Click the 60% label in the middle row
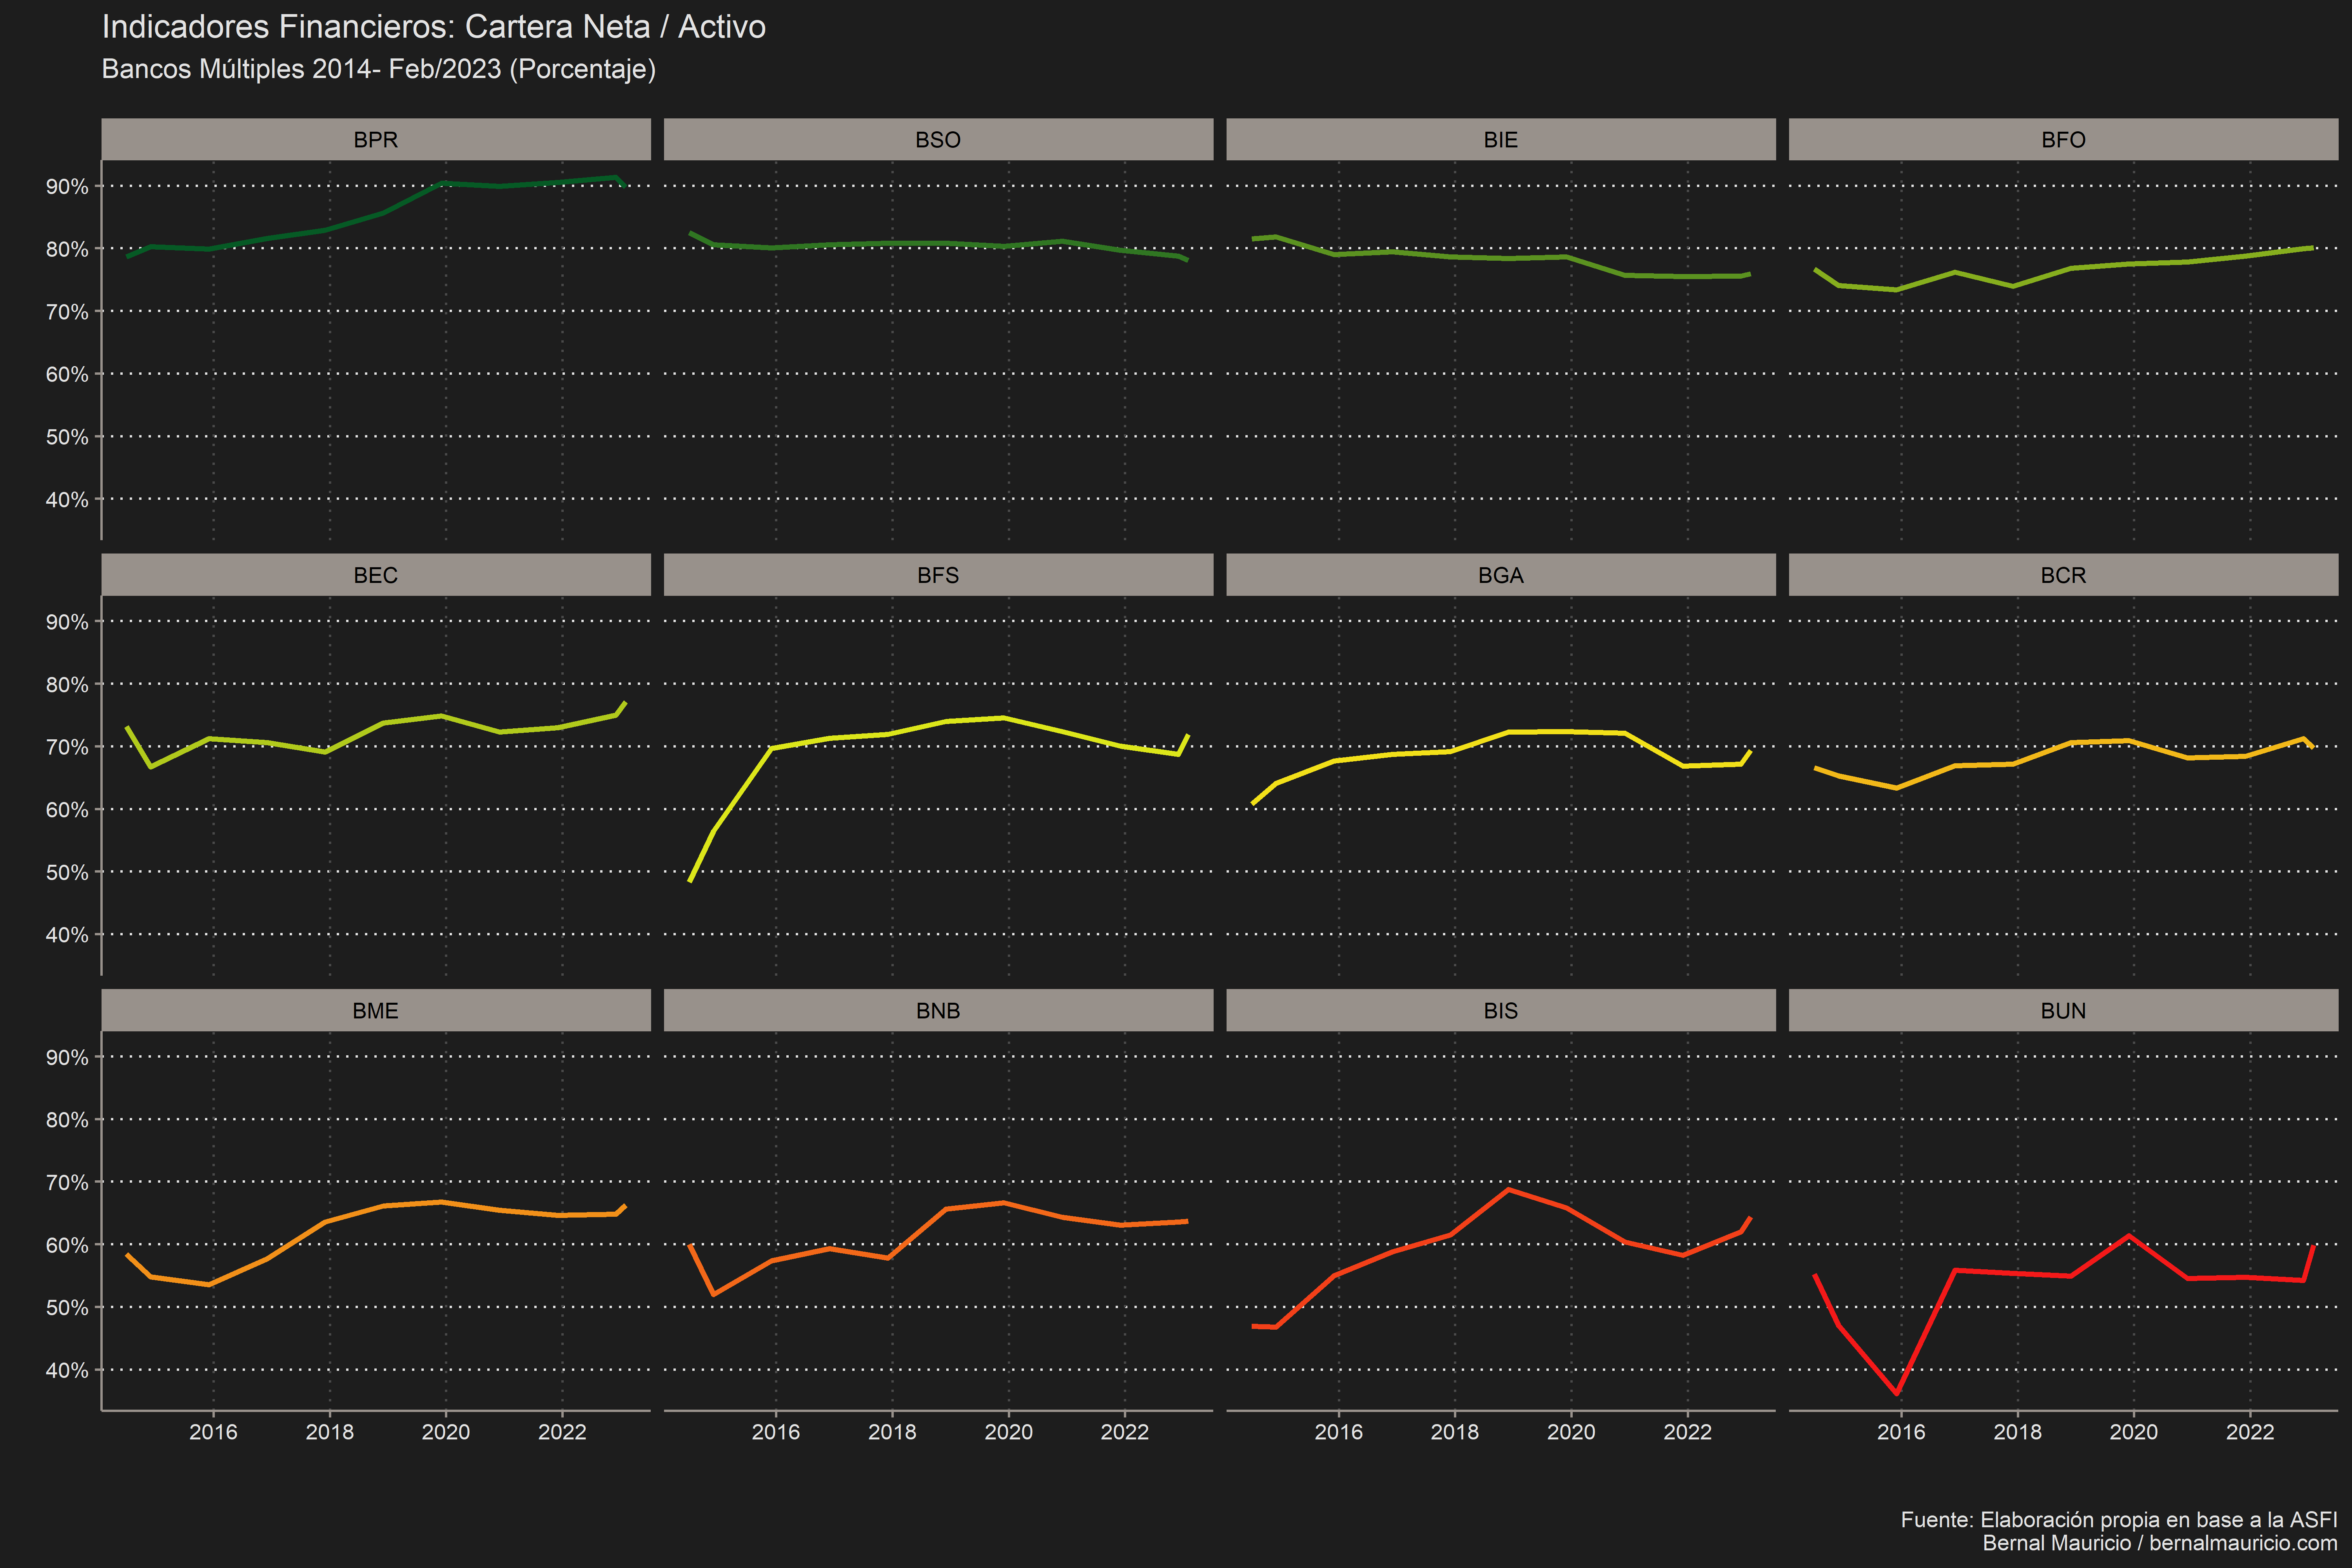Image resolution: width=2352 pixels, height=1568 pixels. [x=67, y=810]
